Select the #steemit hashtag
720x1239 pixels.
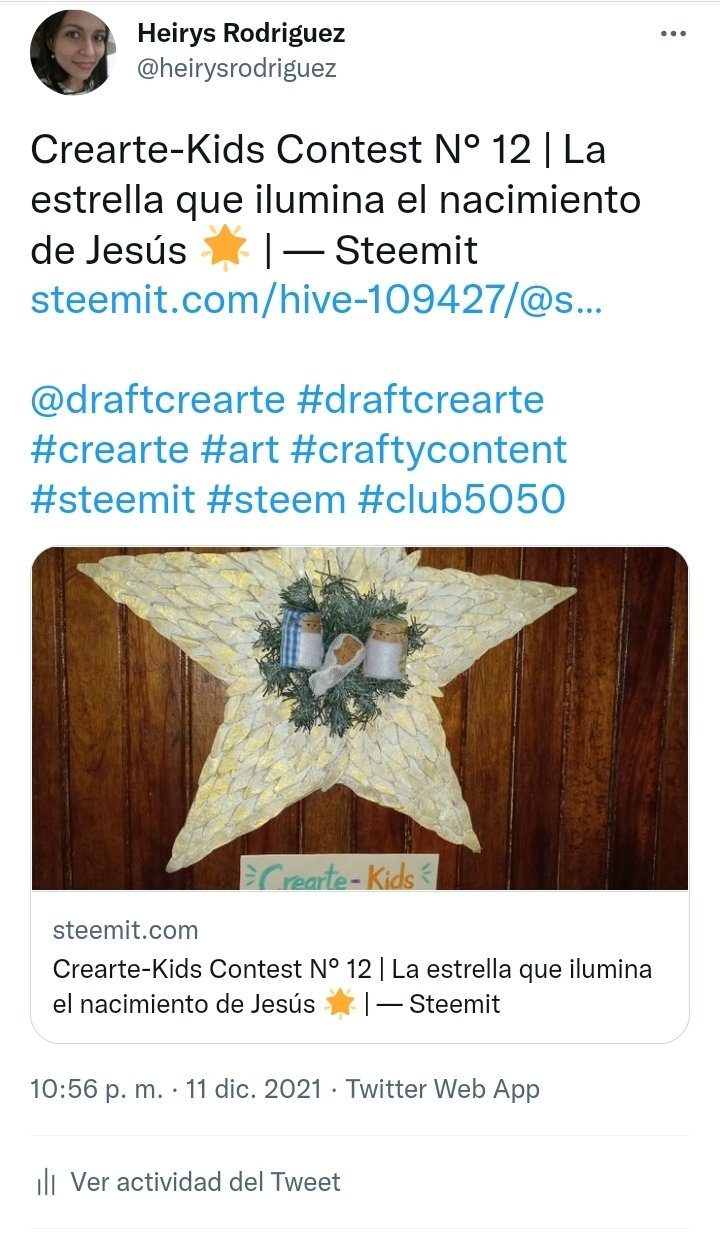113,499
